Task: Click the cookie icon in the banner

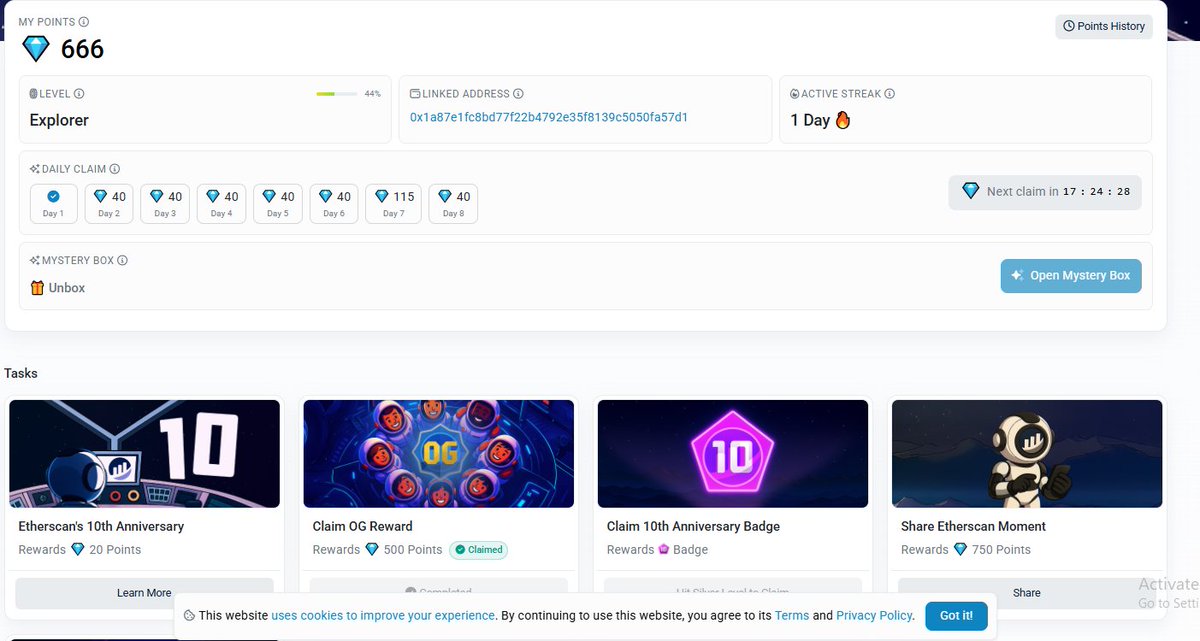Action: pyautogui.click(x=189, y=616)
